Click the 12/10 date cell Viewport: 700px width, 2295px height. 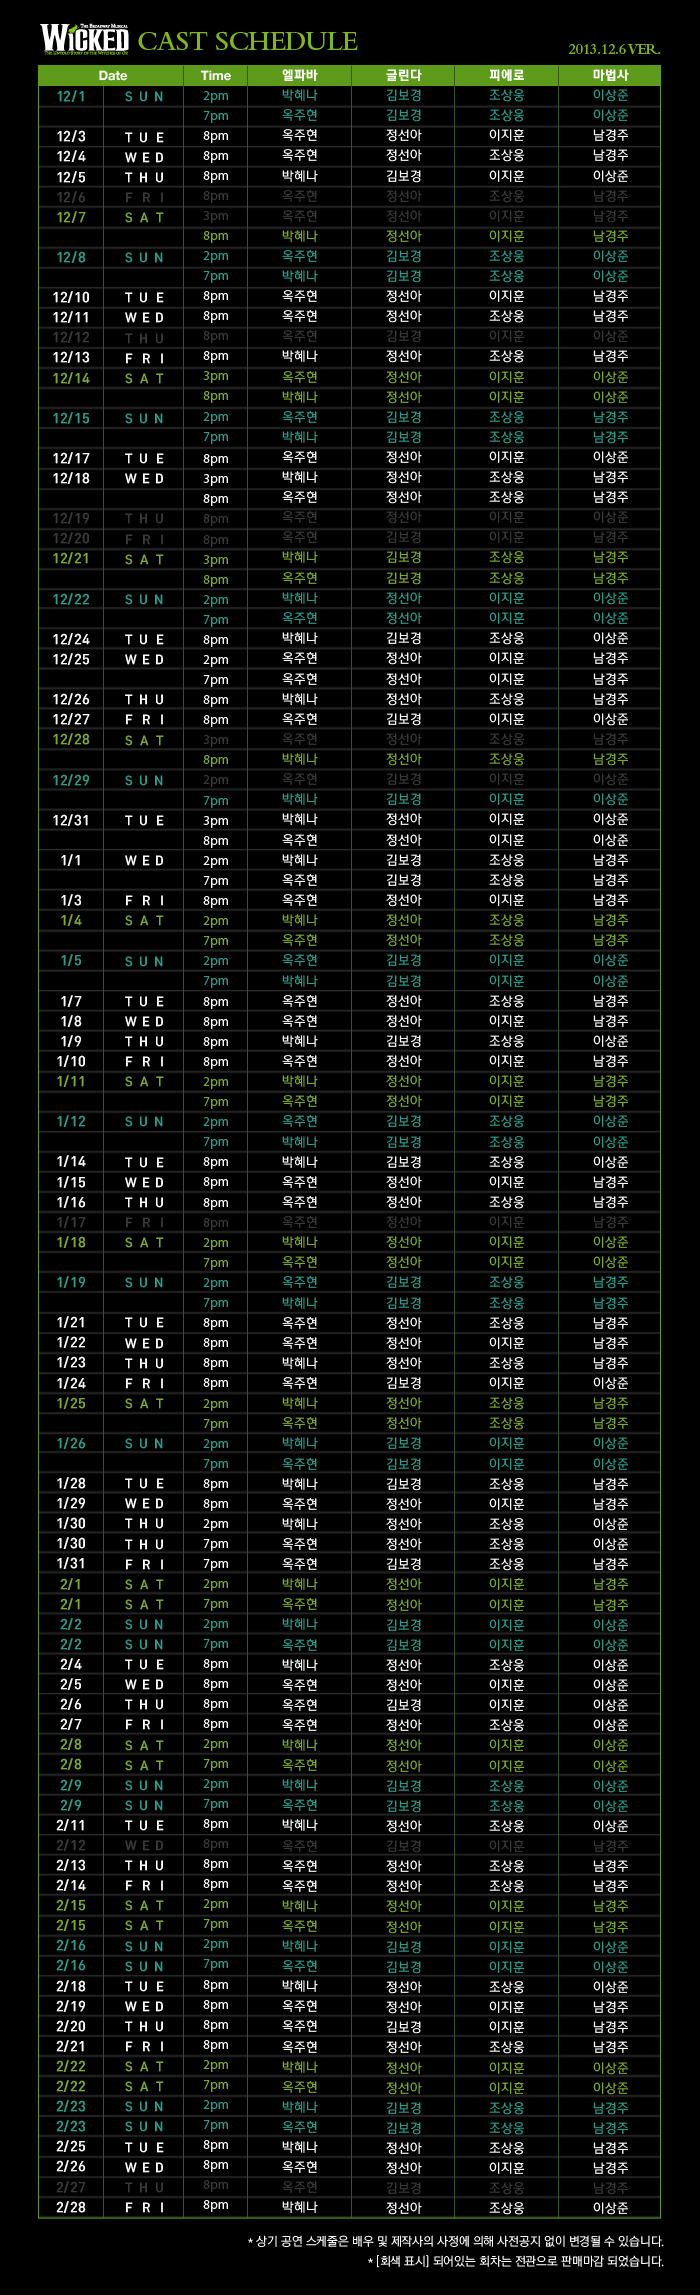pyautogui.click(x=71, y=297)
